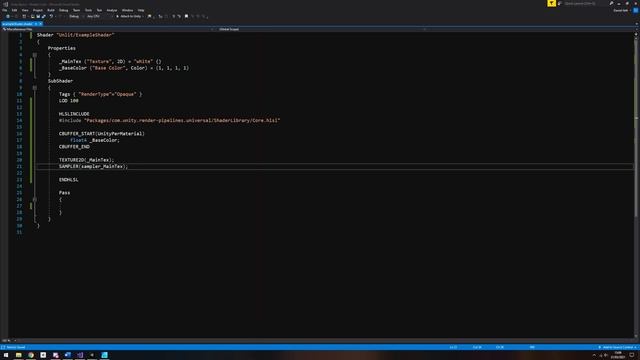Open the Help menu
The width and height of the screenshot is (640, 360).
141,10
